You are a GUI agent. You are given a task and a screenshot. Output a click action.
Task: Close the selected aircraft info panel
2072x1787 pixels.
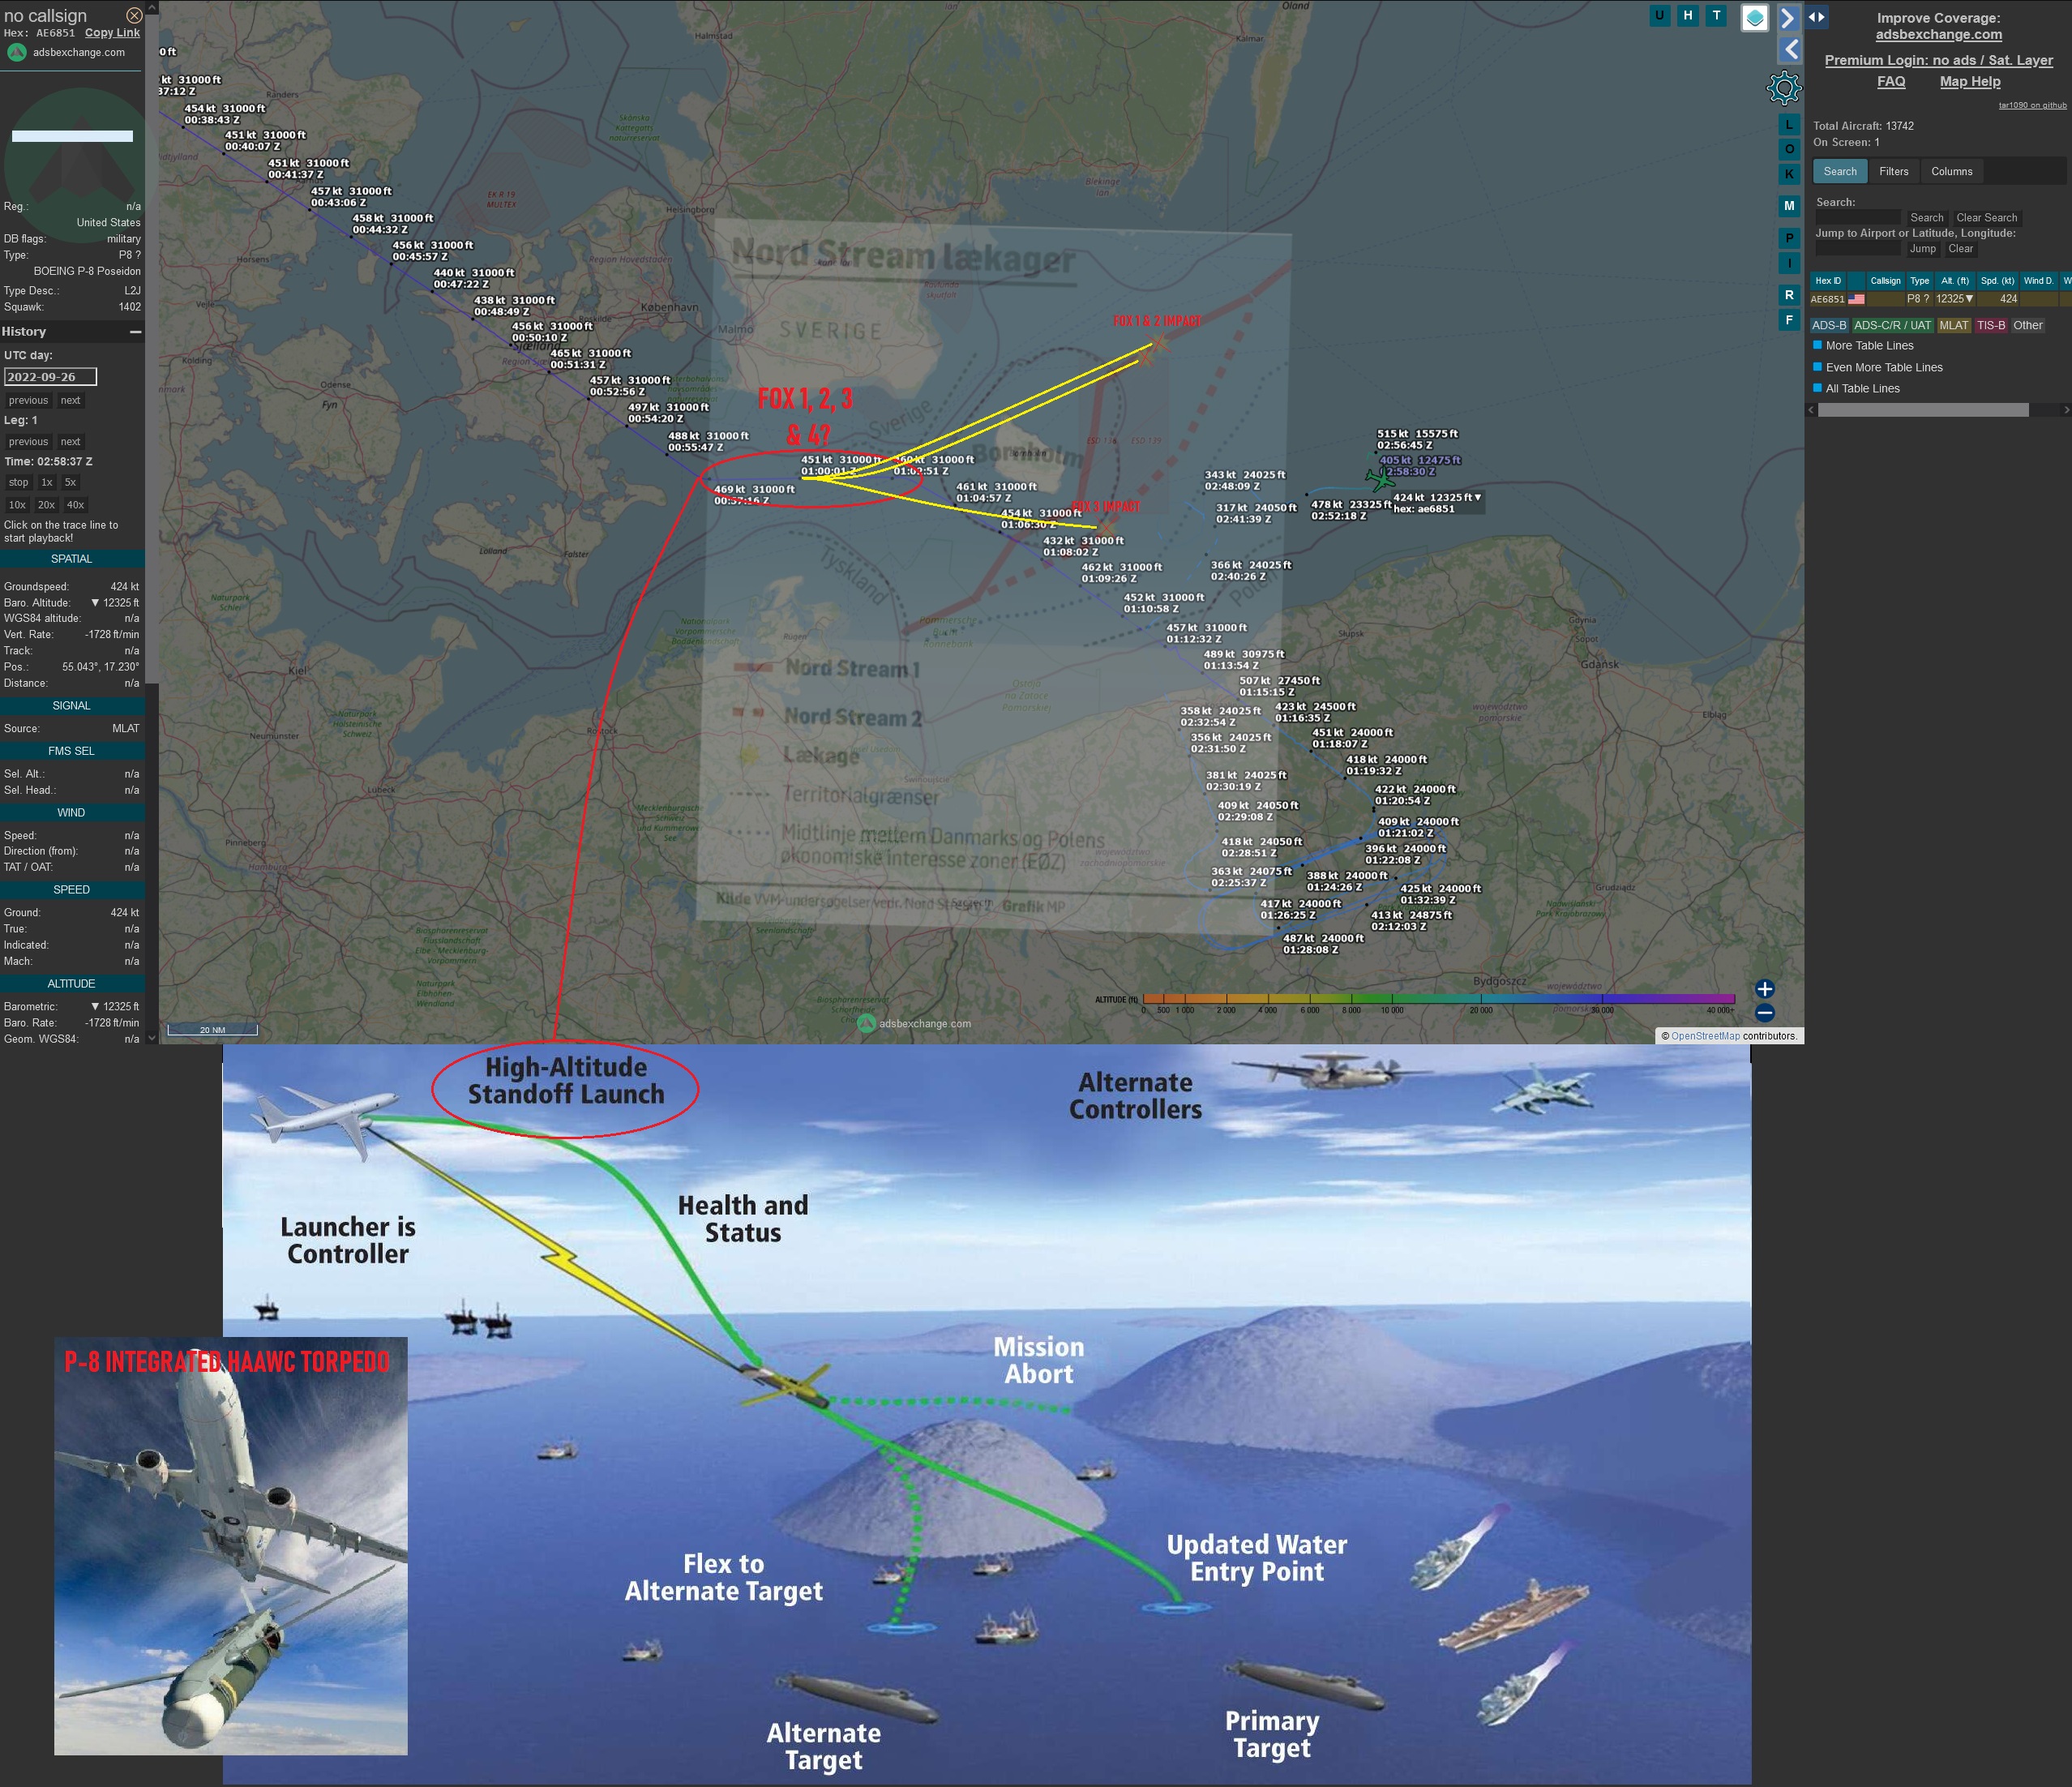[x=134, y=15]
